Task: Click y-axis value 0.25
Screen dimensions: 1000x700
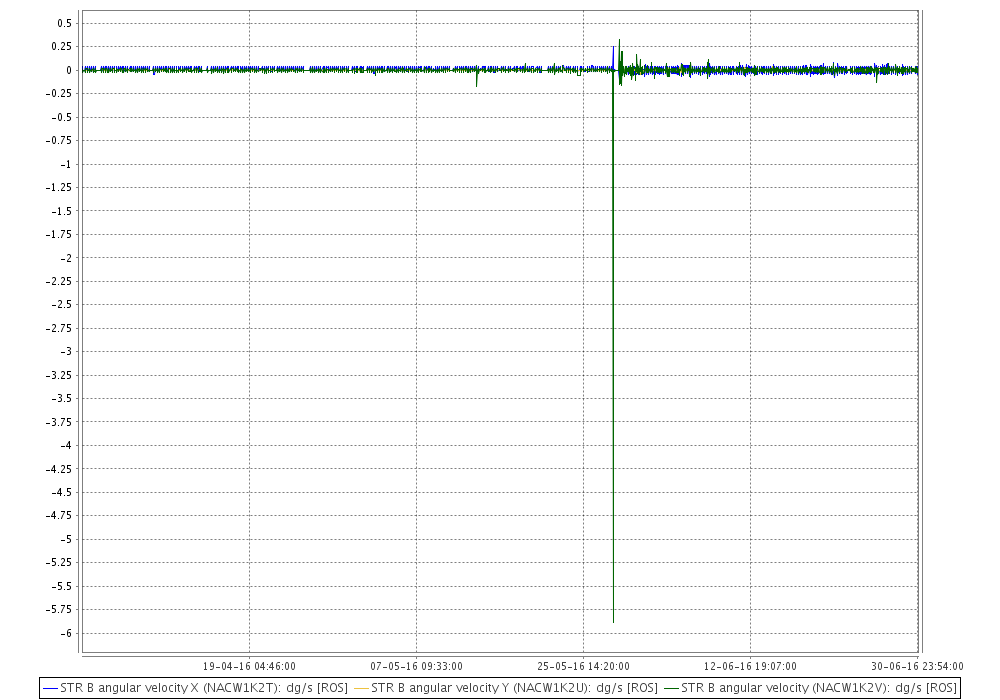Action: pos(62,47)
